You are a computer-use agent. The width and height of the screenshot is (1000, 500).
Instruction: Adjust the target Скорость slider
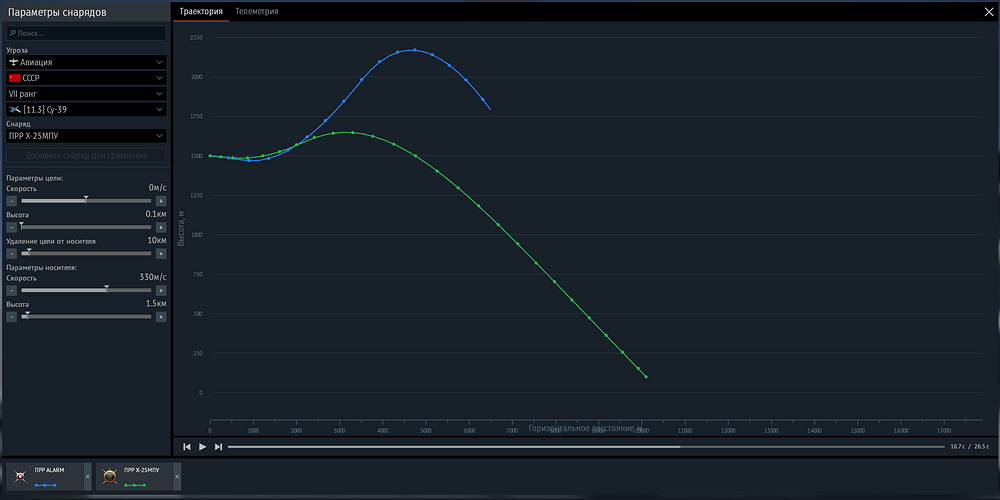pos(86,200)
